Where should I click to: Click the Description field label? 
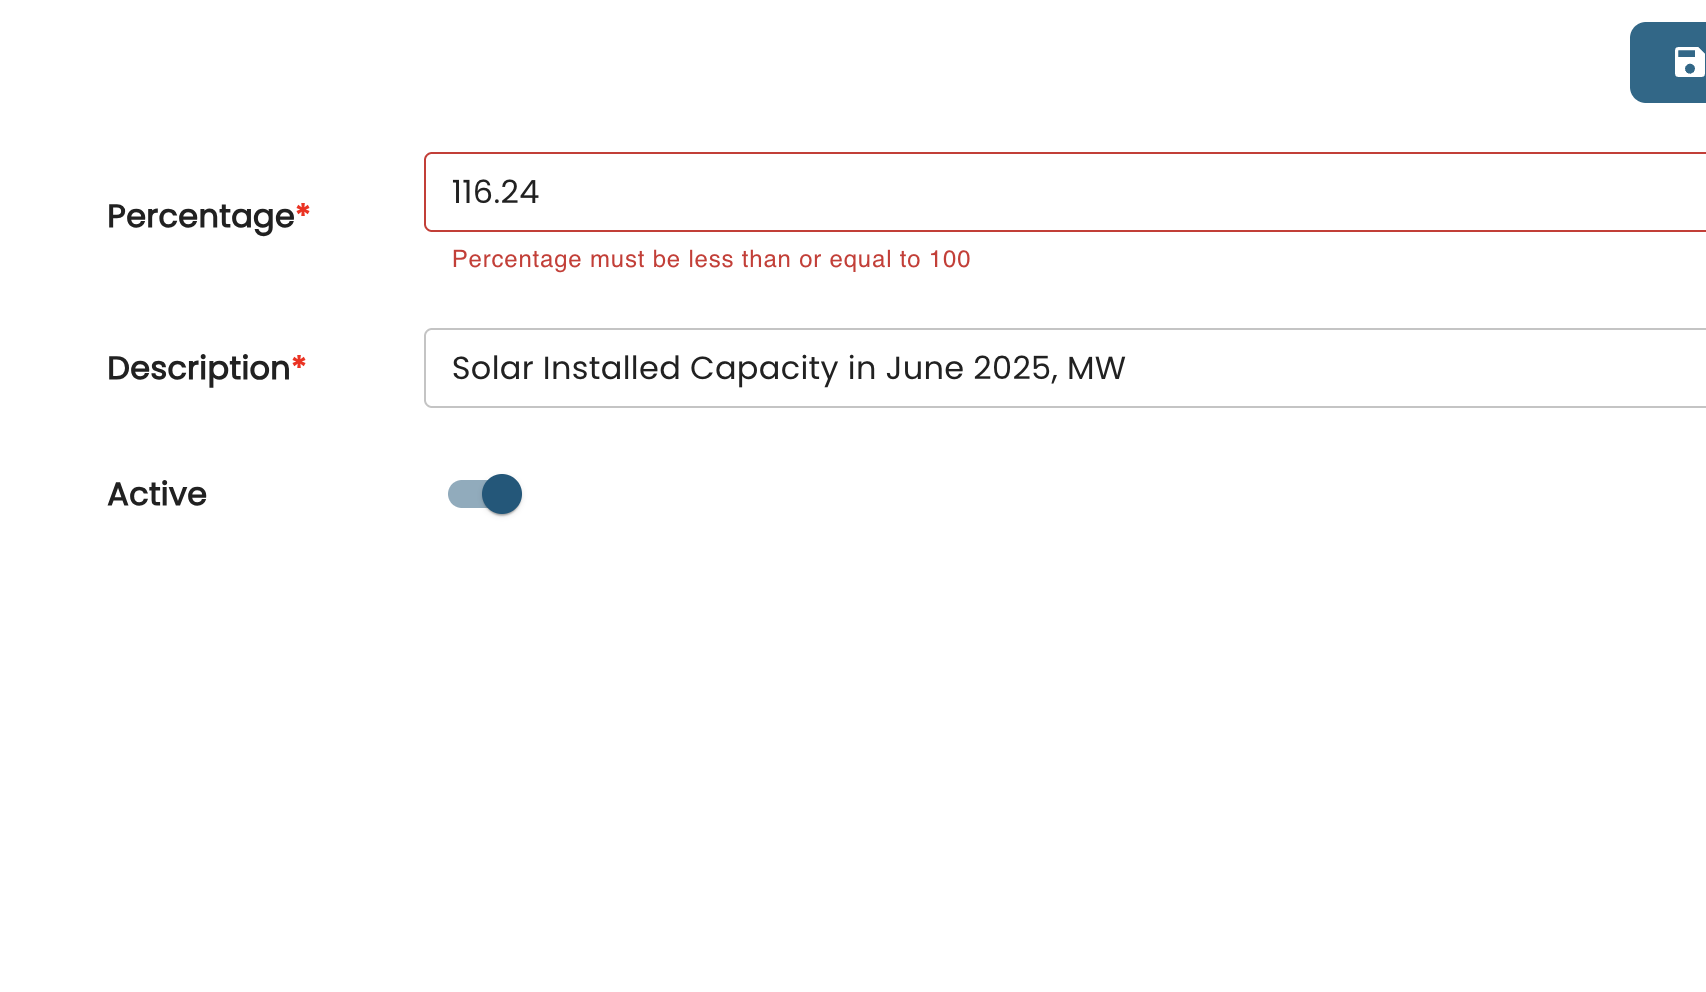click(x=198, y=368)
